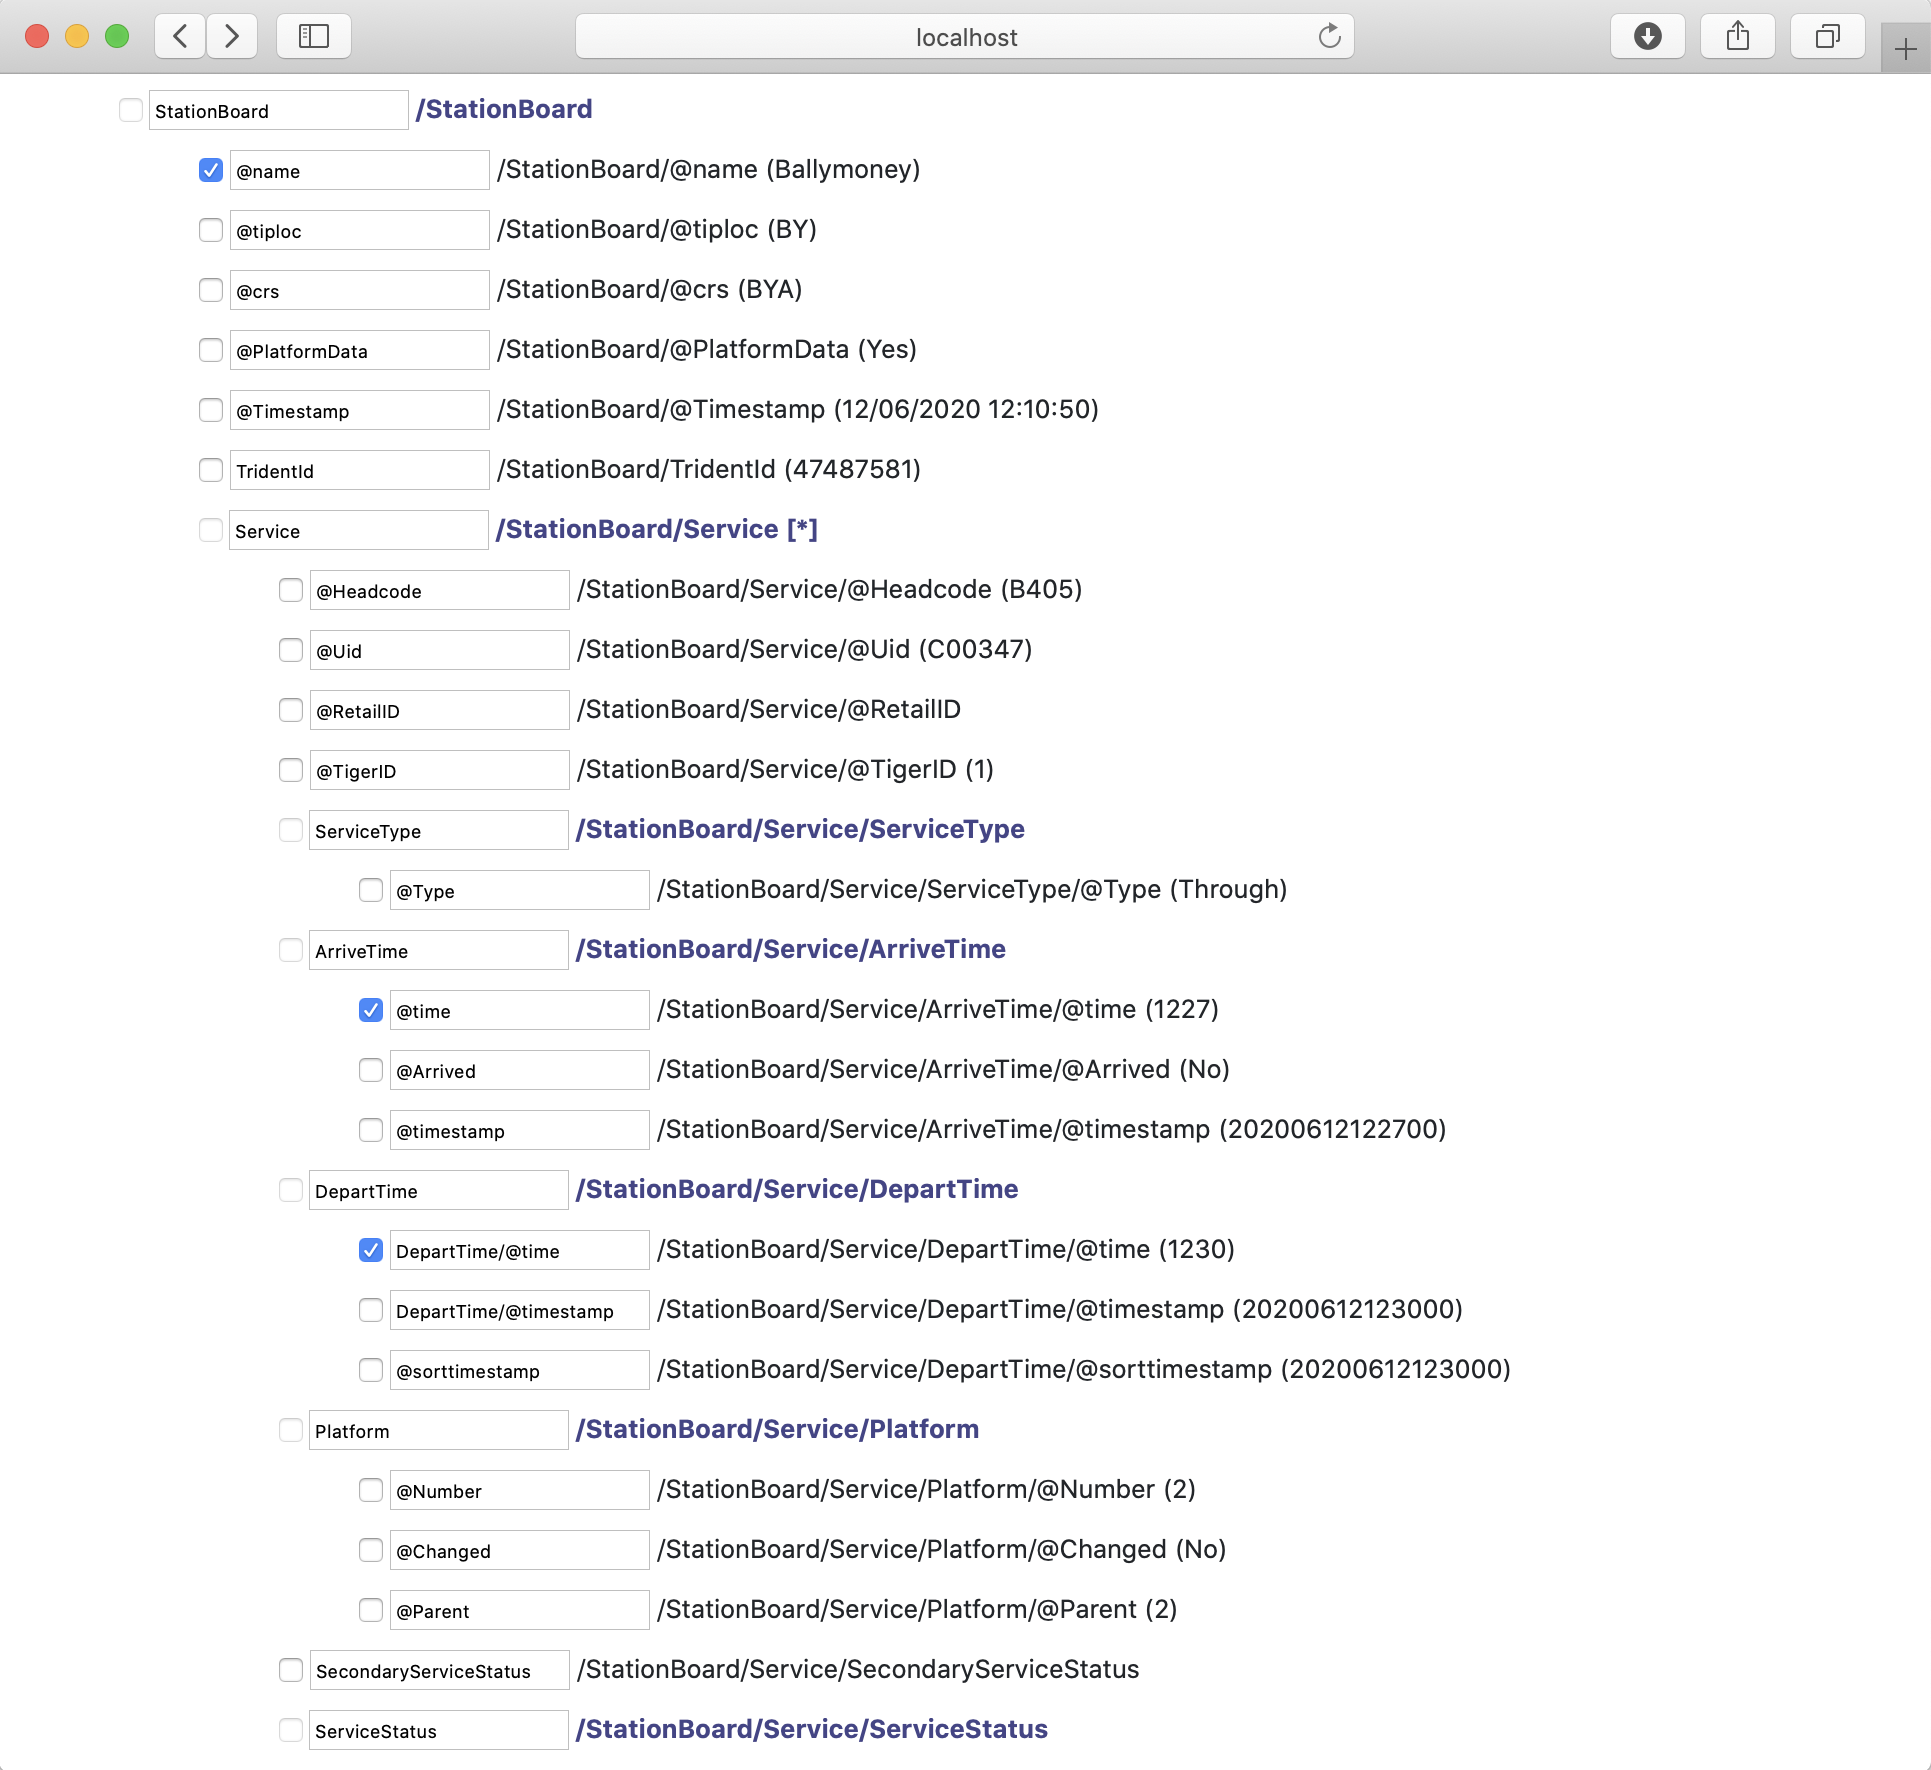This screenshot has height=1770, width=1931.
Task: Open the Downloads icon in toolbar
Action: pos(1647,37)
